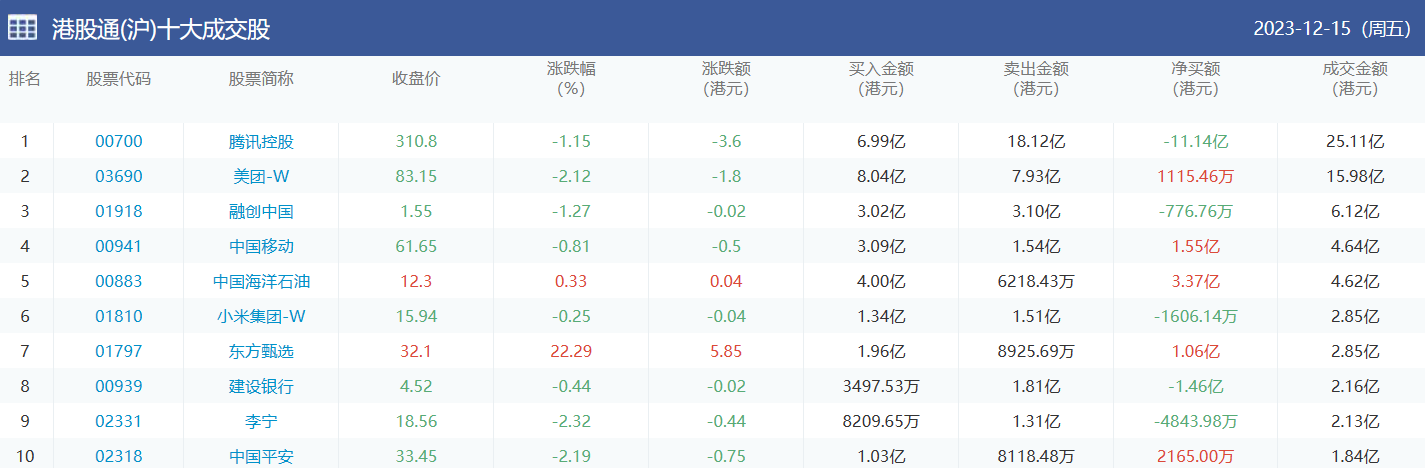This screenshot has height=468, width=1425.
Task: Open 中国海洋石油 stock link
Action: (261, 282)
